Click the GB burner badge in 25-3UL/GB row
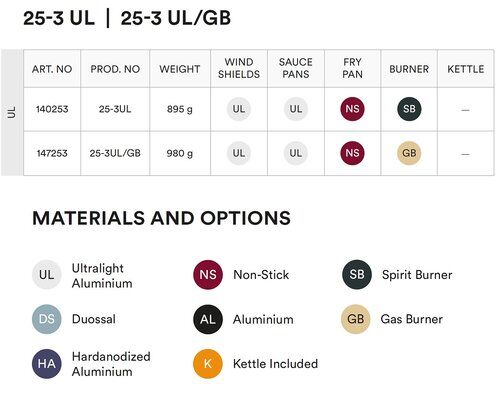 (x=409, y=153)
